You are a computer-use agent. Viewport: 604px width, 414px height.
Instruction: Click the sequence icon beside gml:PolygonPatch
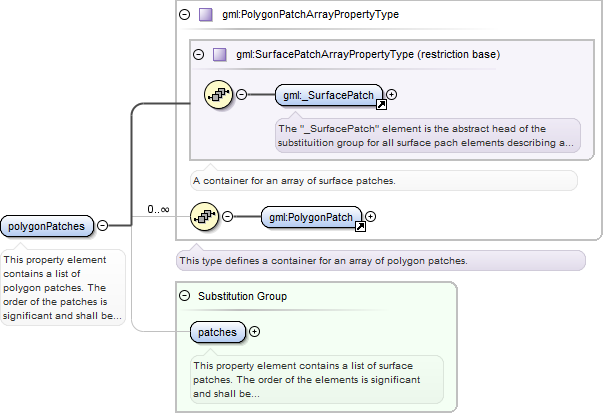(x=204, y=216)
